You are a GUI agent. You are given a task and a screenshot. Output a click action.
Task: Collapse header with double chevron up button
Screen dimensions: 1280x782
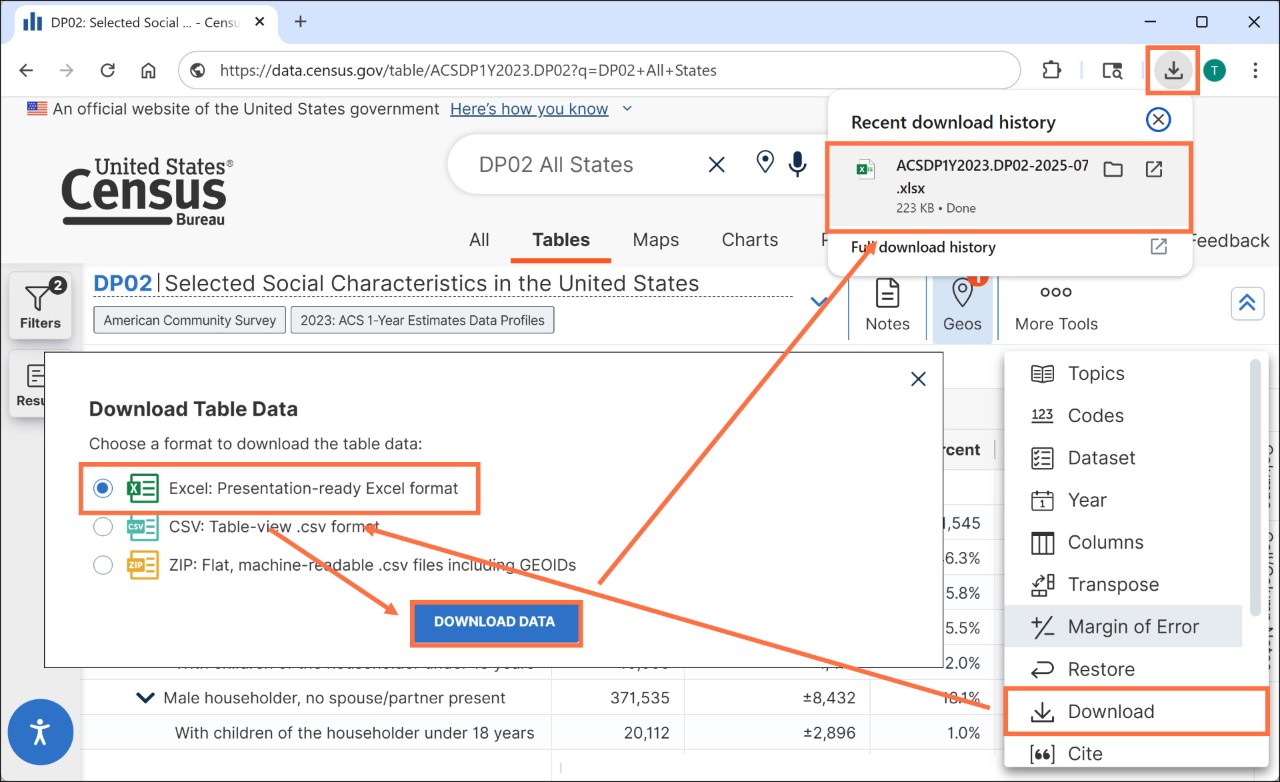(1247, 303)
